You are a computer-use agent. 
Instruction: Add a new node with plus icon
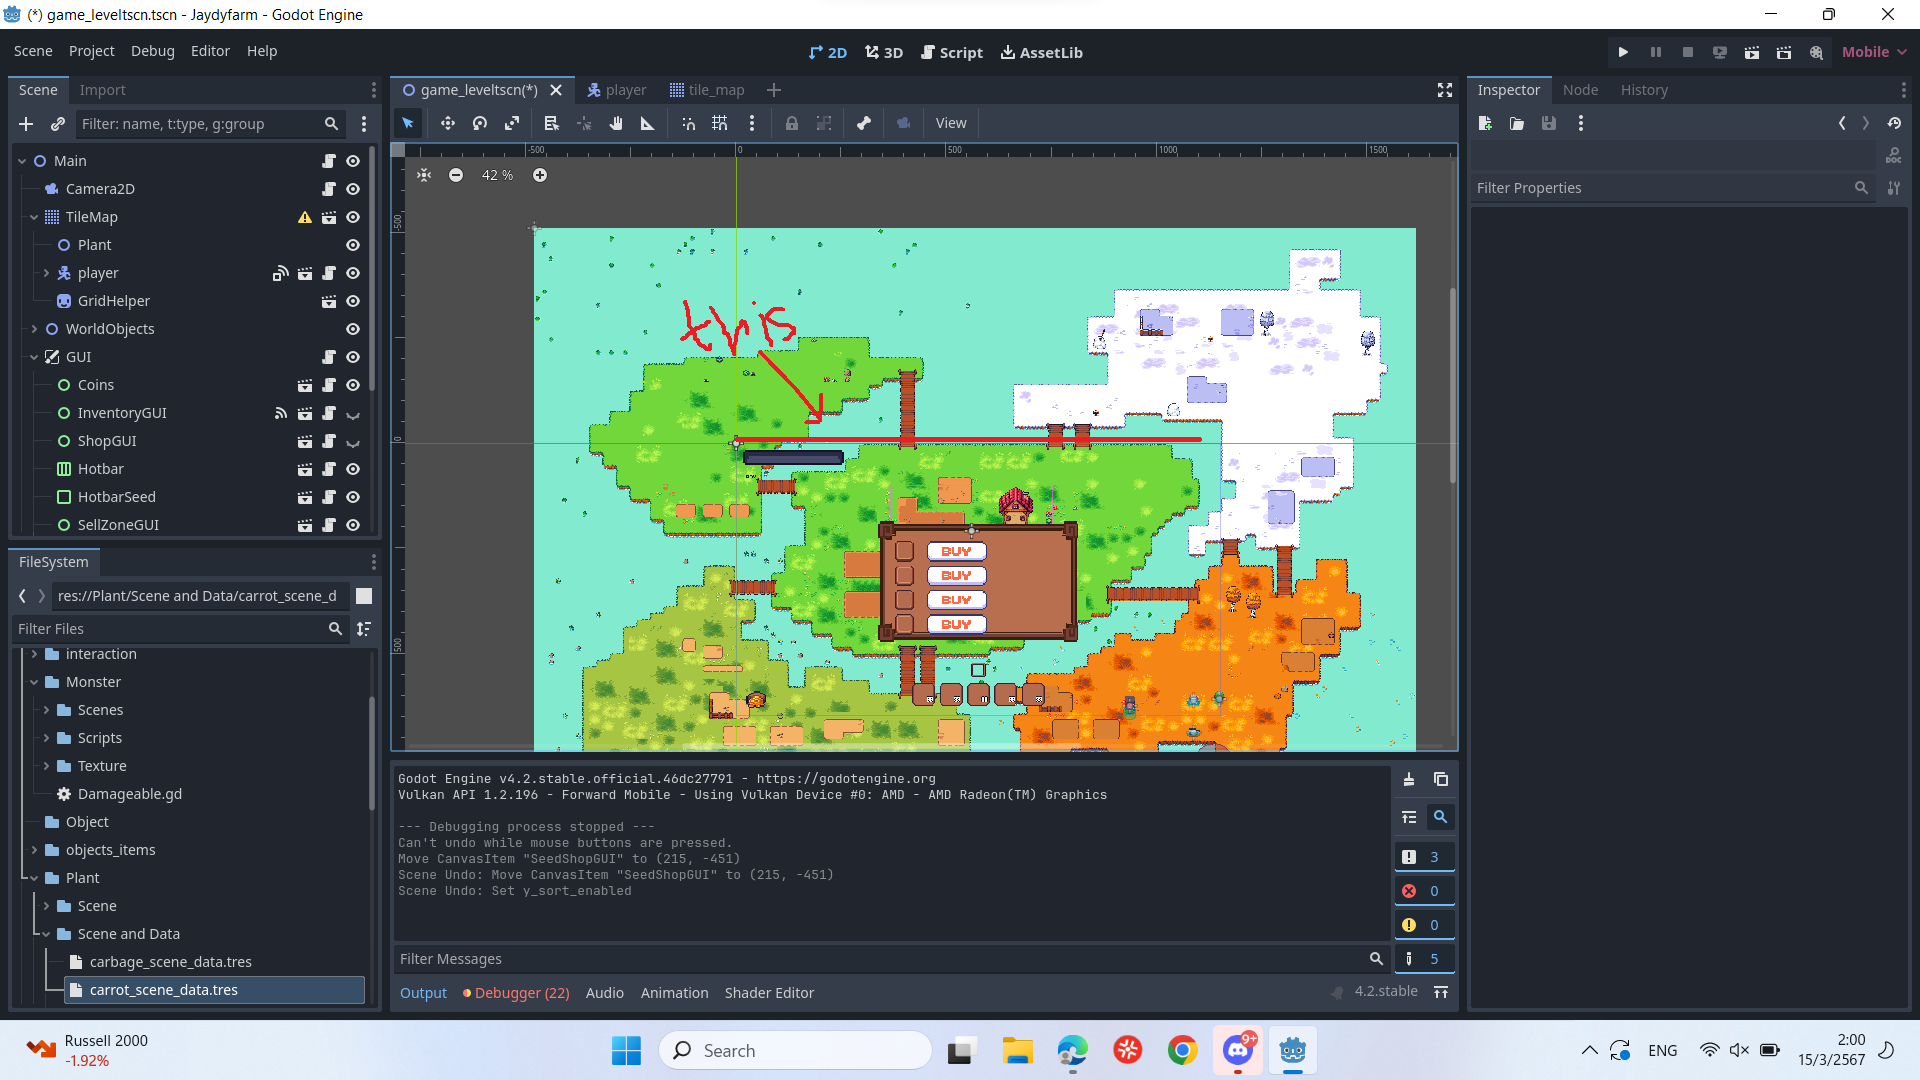coord(26,124)
